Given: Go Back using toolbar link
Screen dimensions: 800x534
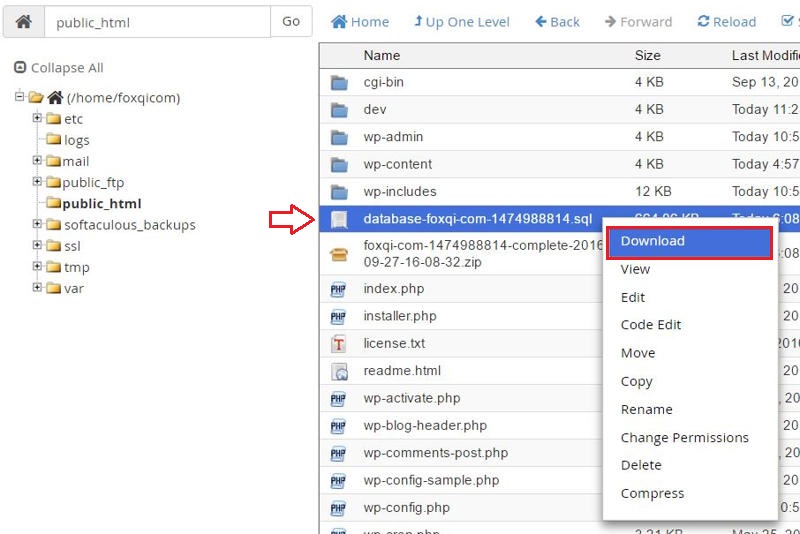Looking at the screenshot, I should tap(557, 22).
